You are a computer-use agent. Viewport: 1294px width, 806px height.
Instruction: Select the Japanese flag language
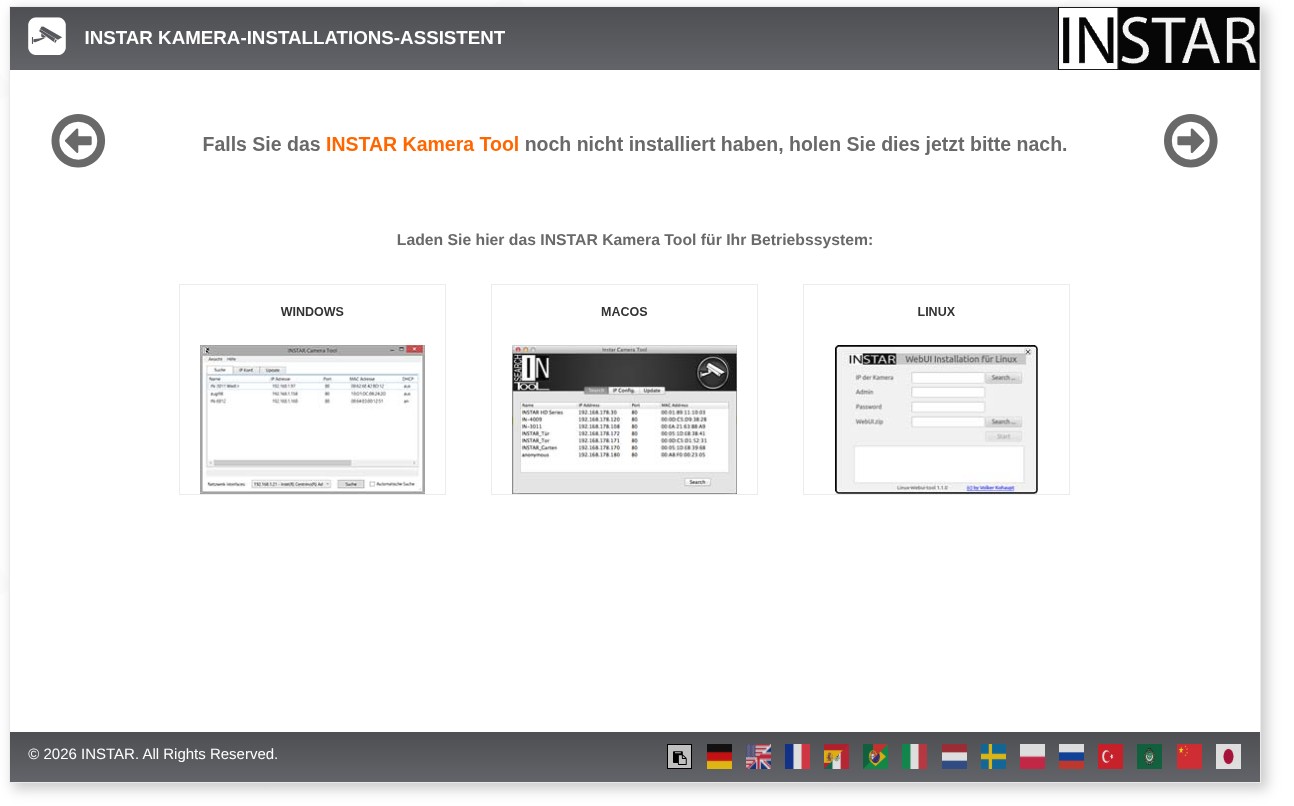tap(1228, 757)
